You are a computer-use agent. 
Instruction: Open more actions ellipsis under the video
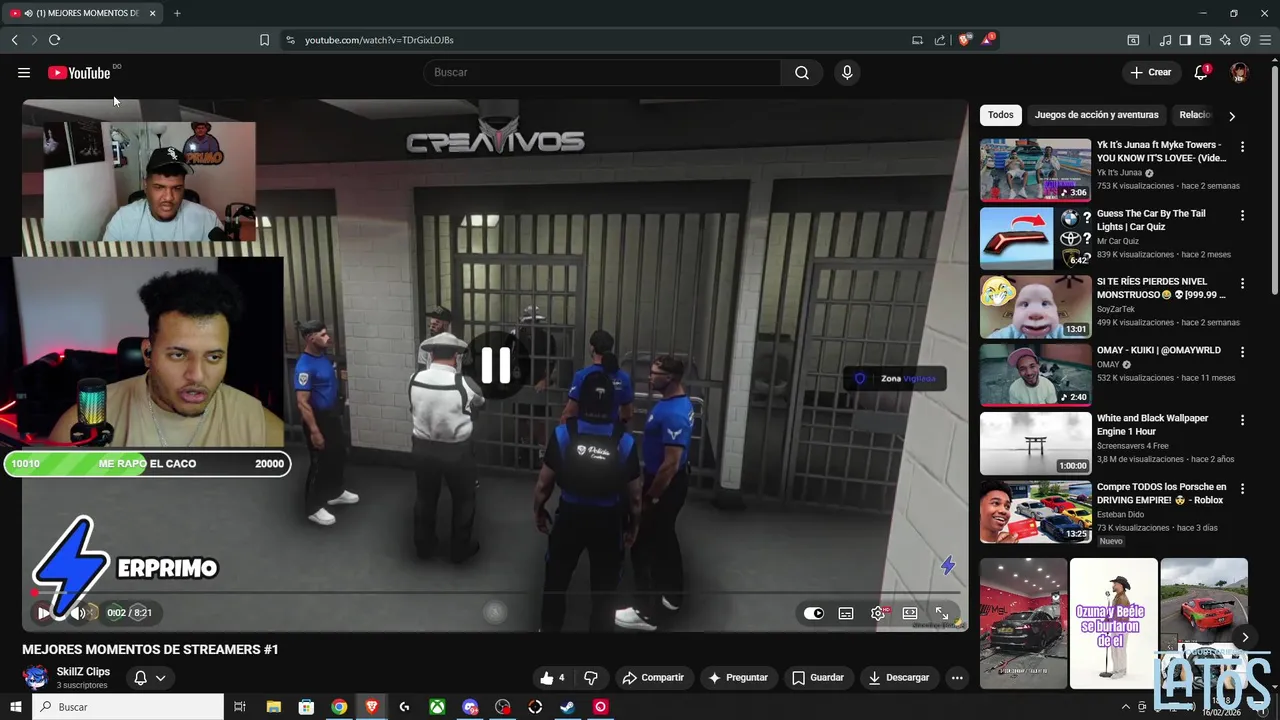pyautogui.click(x=957, y=678)
